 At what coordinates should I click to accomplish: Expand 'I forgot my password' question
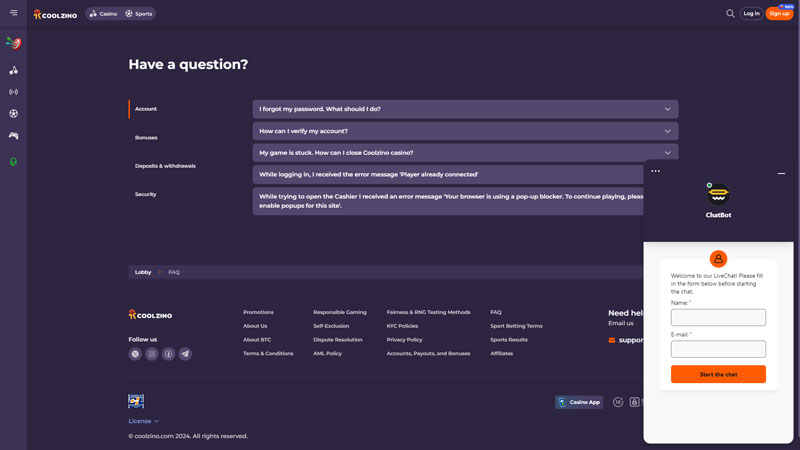click(x=465, y=109)
